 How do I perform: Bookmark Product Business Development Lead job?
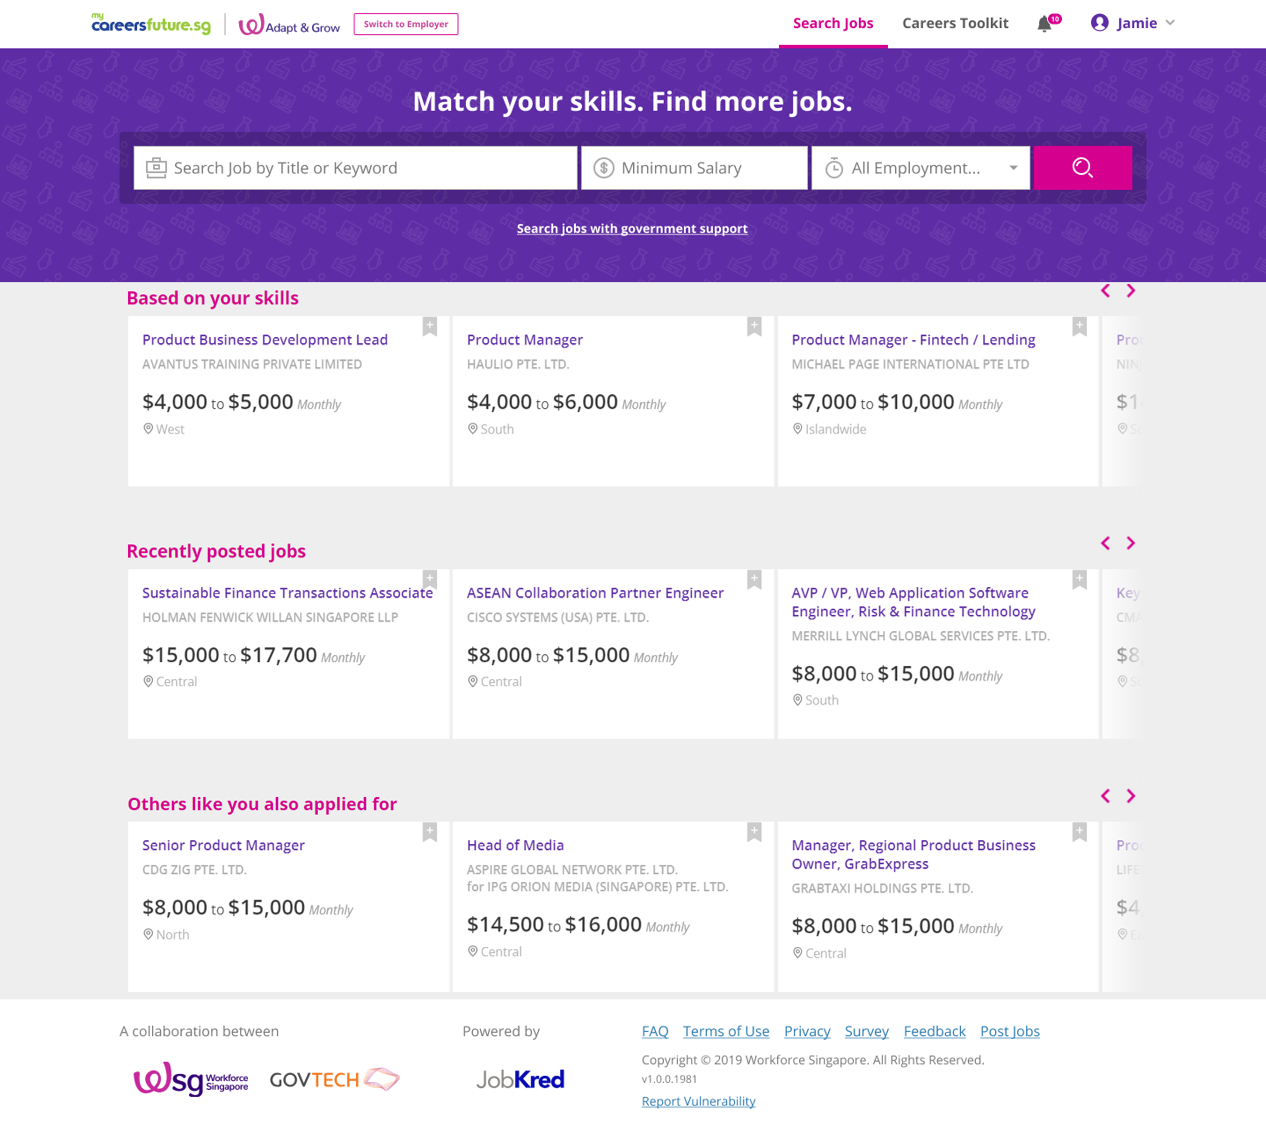430,327
